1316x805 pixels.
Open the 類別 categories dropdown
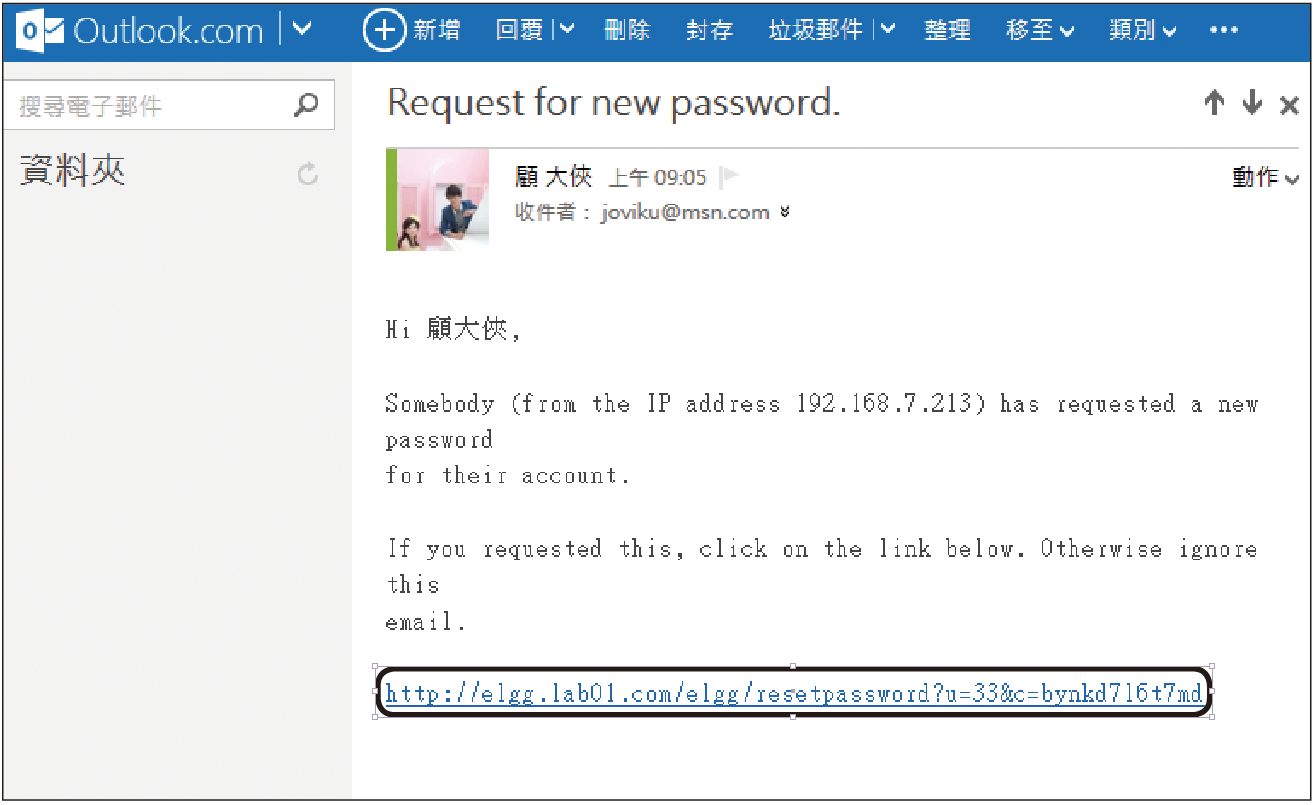tap(1143, 30)
